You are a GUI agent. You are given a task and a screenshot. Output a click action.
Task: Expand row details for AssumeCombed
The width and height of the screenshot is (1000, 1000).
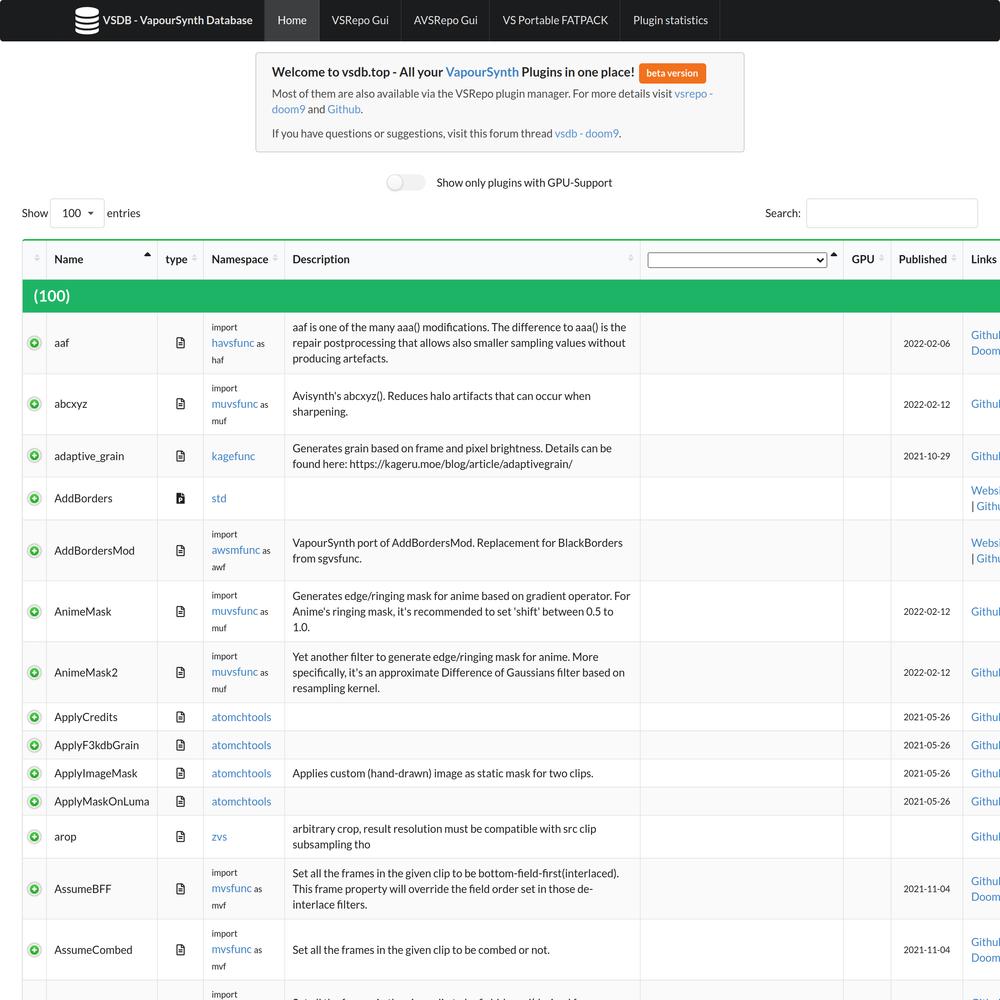34,950
